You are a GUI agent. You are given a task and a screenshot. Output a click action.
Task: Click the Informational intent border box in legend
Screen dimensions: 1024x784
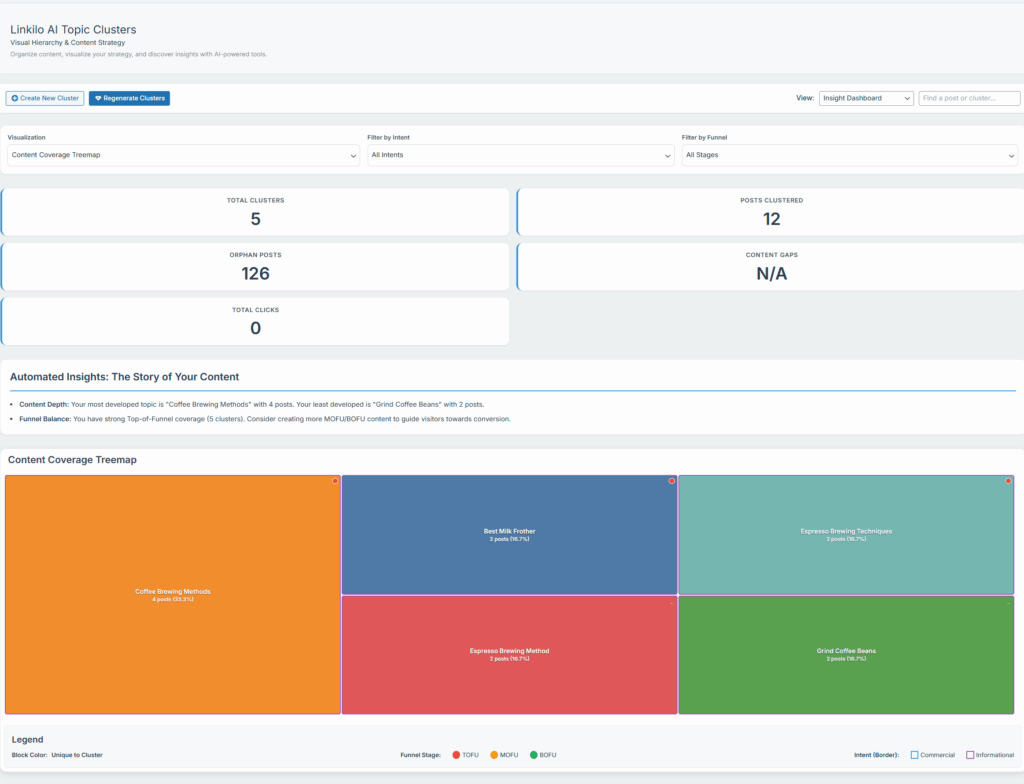(x=970, y=755)
